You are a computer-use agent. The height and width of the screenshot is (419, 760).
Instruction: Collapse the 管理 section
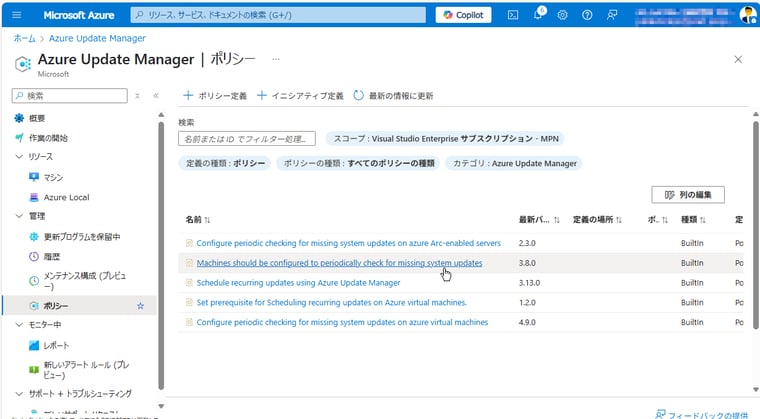[19, 216]
